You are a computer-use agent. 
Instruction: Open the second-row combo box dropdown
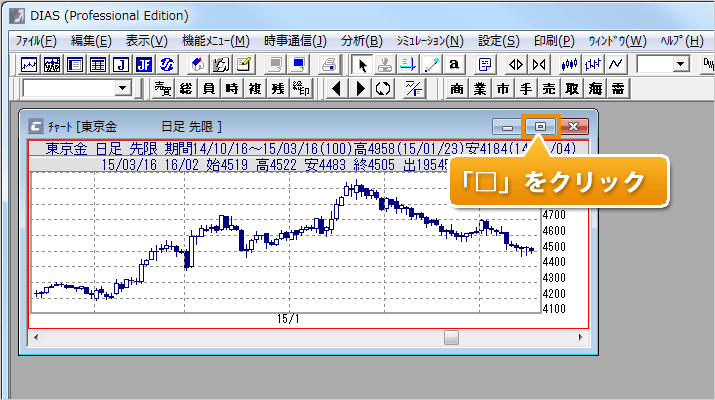click(x=123, y=89)
